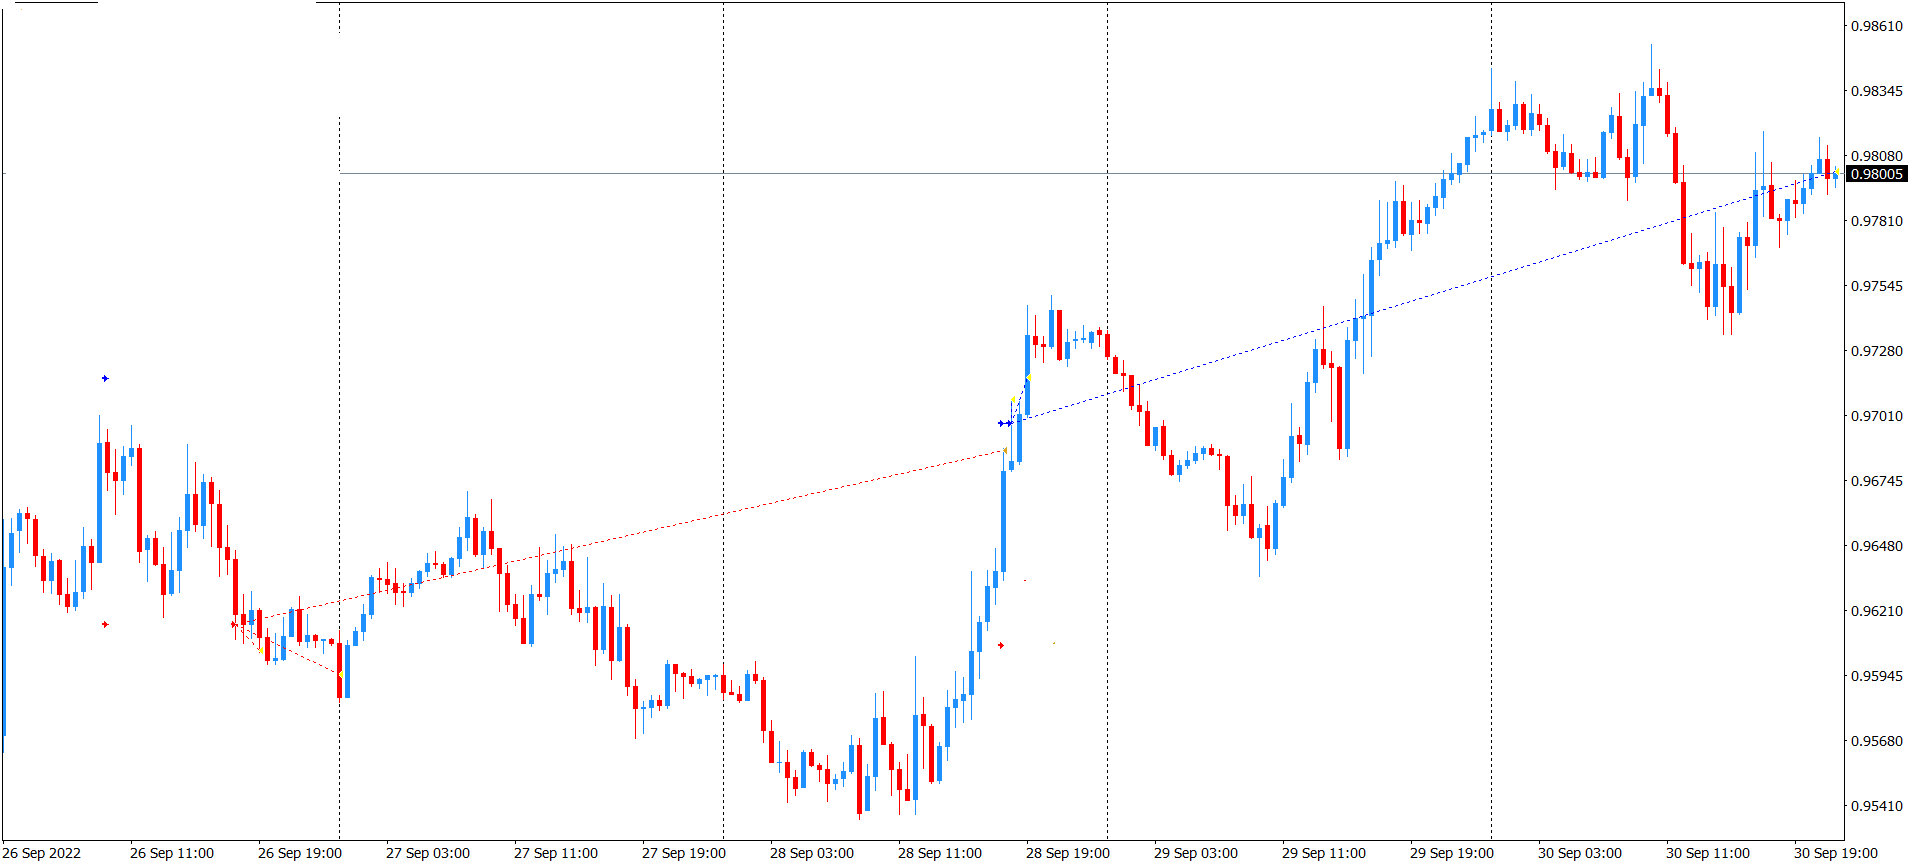Click the 26 Sep 19:00 time label
This screenshot has width=1916, height=867.
point(300,853)
